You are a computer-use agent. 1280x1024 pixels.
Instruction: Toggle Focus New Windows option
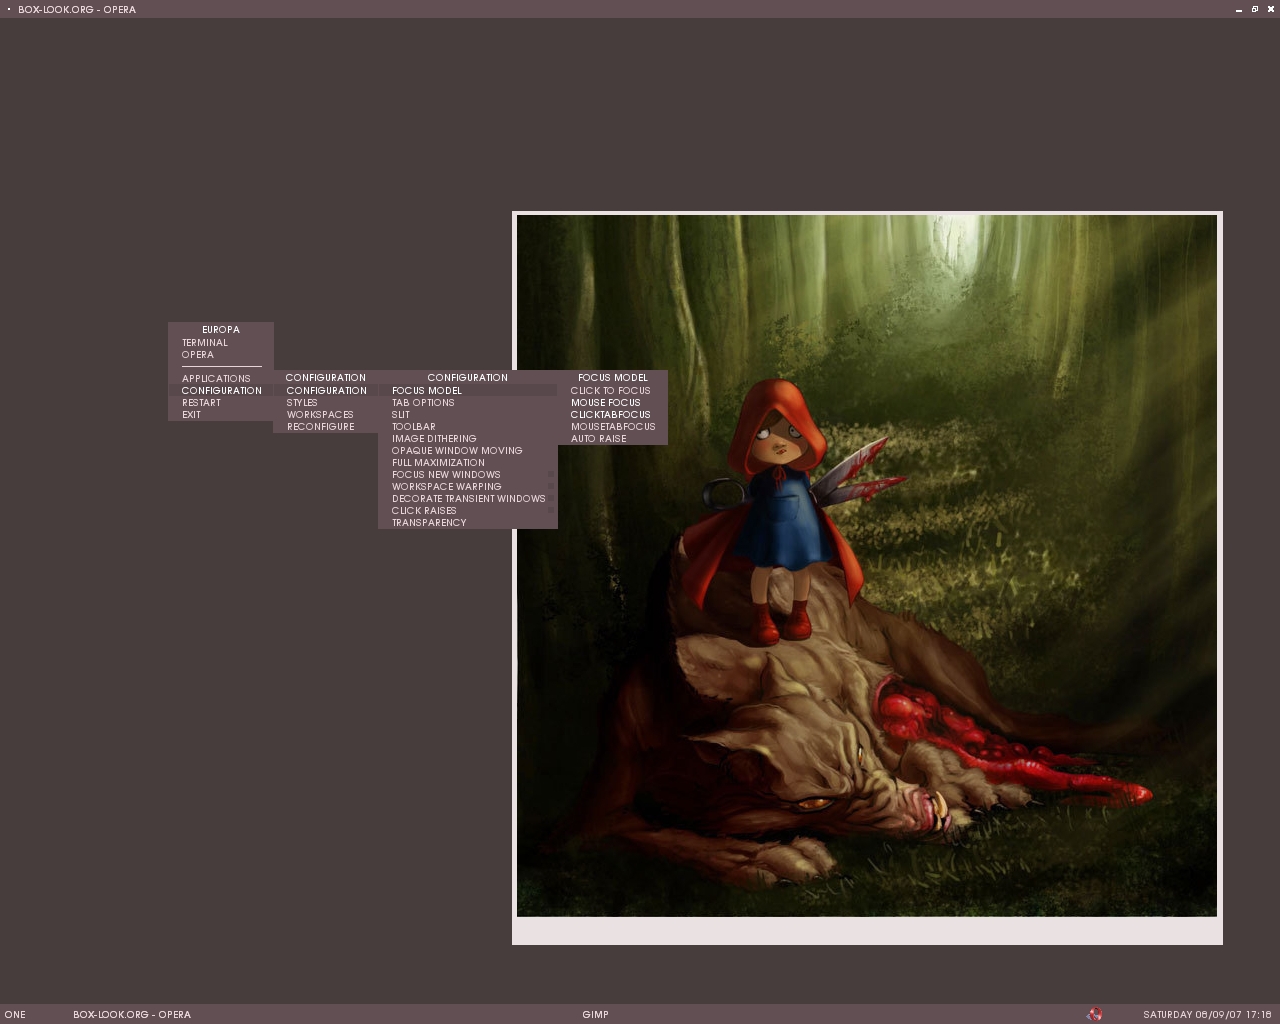468,474
